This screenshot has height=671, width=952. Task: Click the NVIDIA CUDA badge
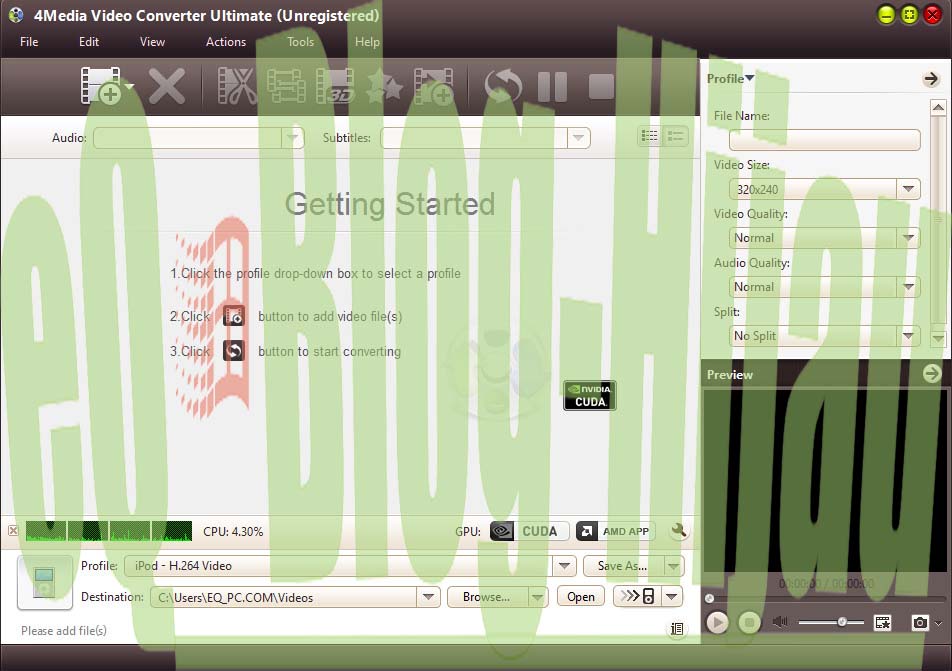[590, 395]
